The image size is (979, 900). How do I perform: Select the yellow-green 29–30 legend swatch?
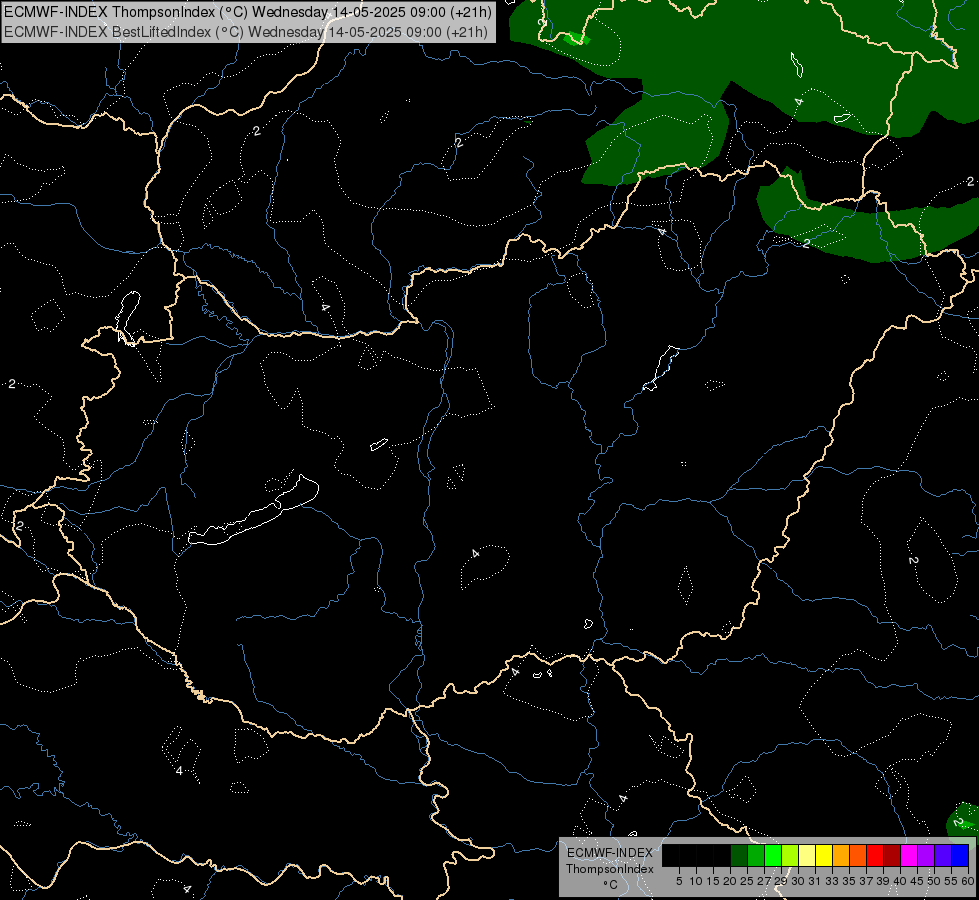pyautogui.click(x=790, y=855)
